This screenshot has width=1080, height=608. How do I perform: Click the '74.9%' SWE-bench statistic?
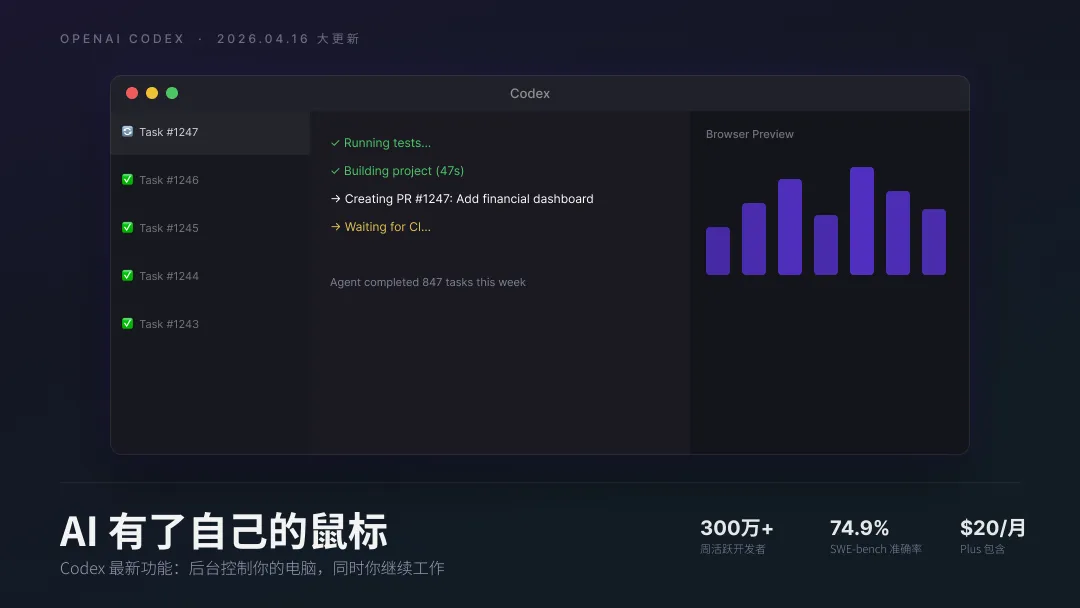(860, 528)
